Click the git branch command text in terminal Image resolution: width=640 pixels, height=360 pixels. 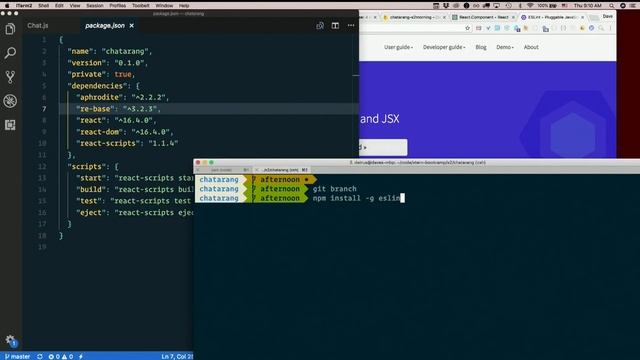[335, 189]
